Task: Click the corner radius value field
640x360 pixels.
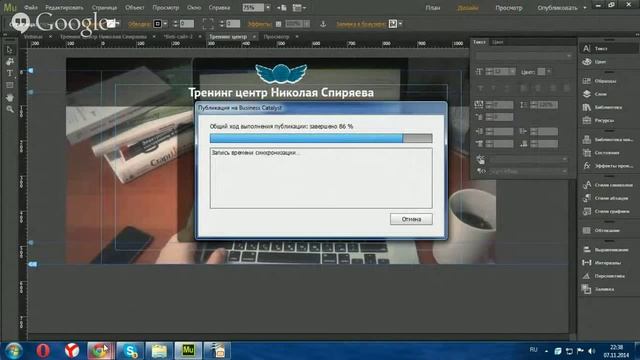Action: 233,24
